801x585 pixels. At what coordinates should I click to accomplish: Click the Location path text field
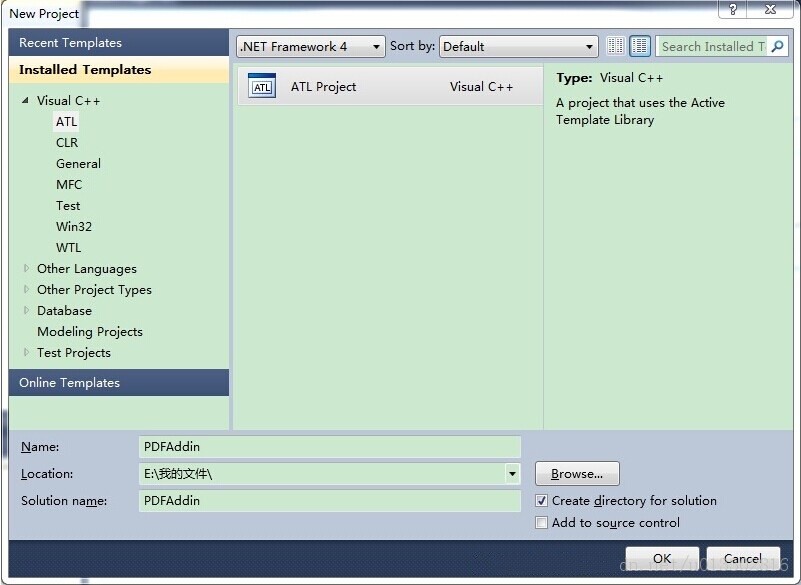point(322,474)
